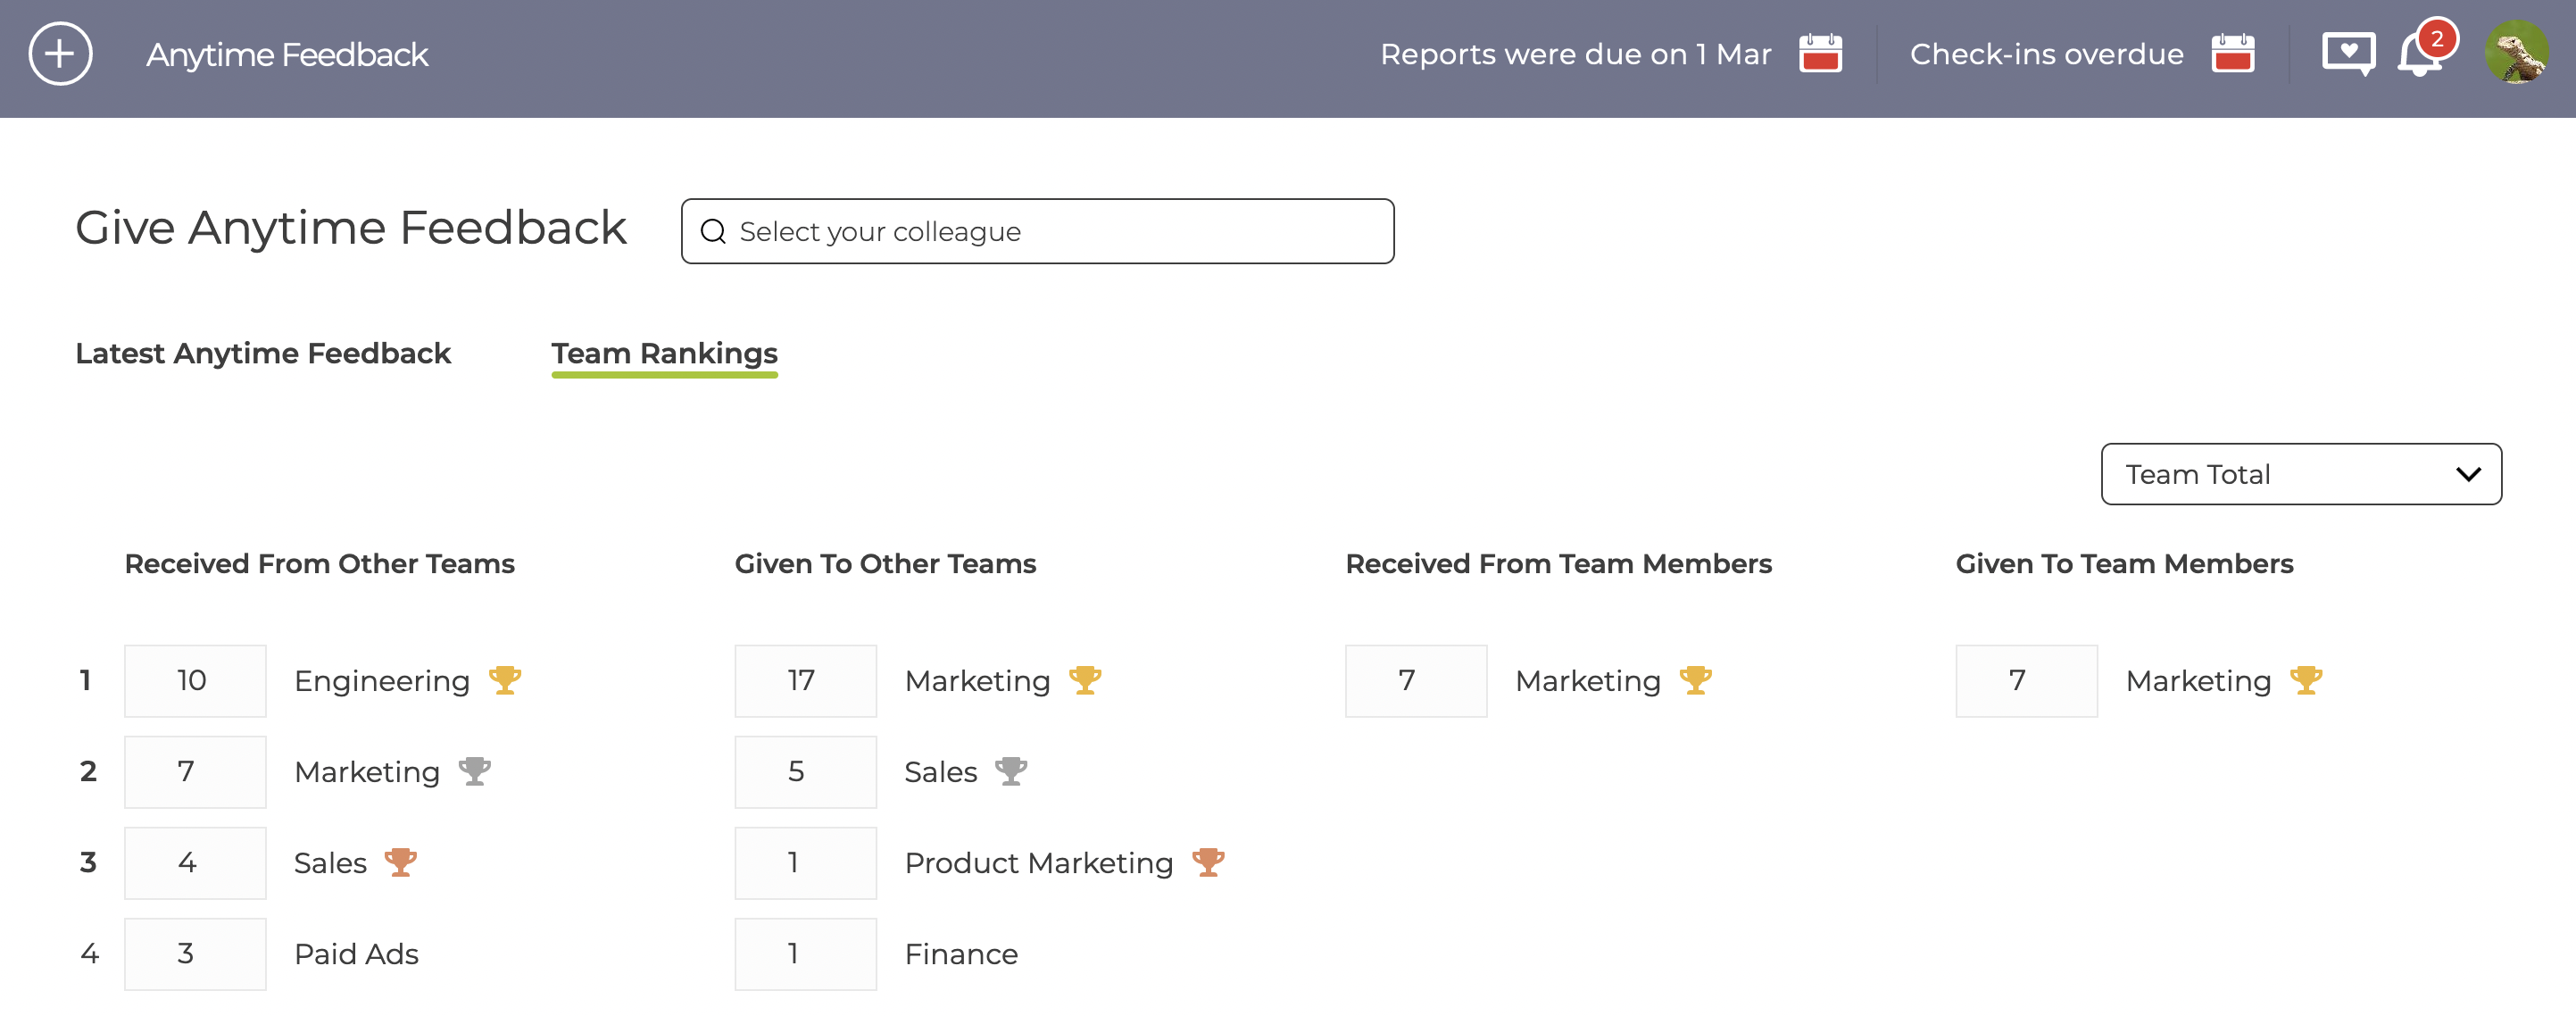Click the Team Total dropdown chevron
The width and height of the screenshot is (2576, 1016).
(x=2468, y=474)
